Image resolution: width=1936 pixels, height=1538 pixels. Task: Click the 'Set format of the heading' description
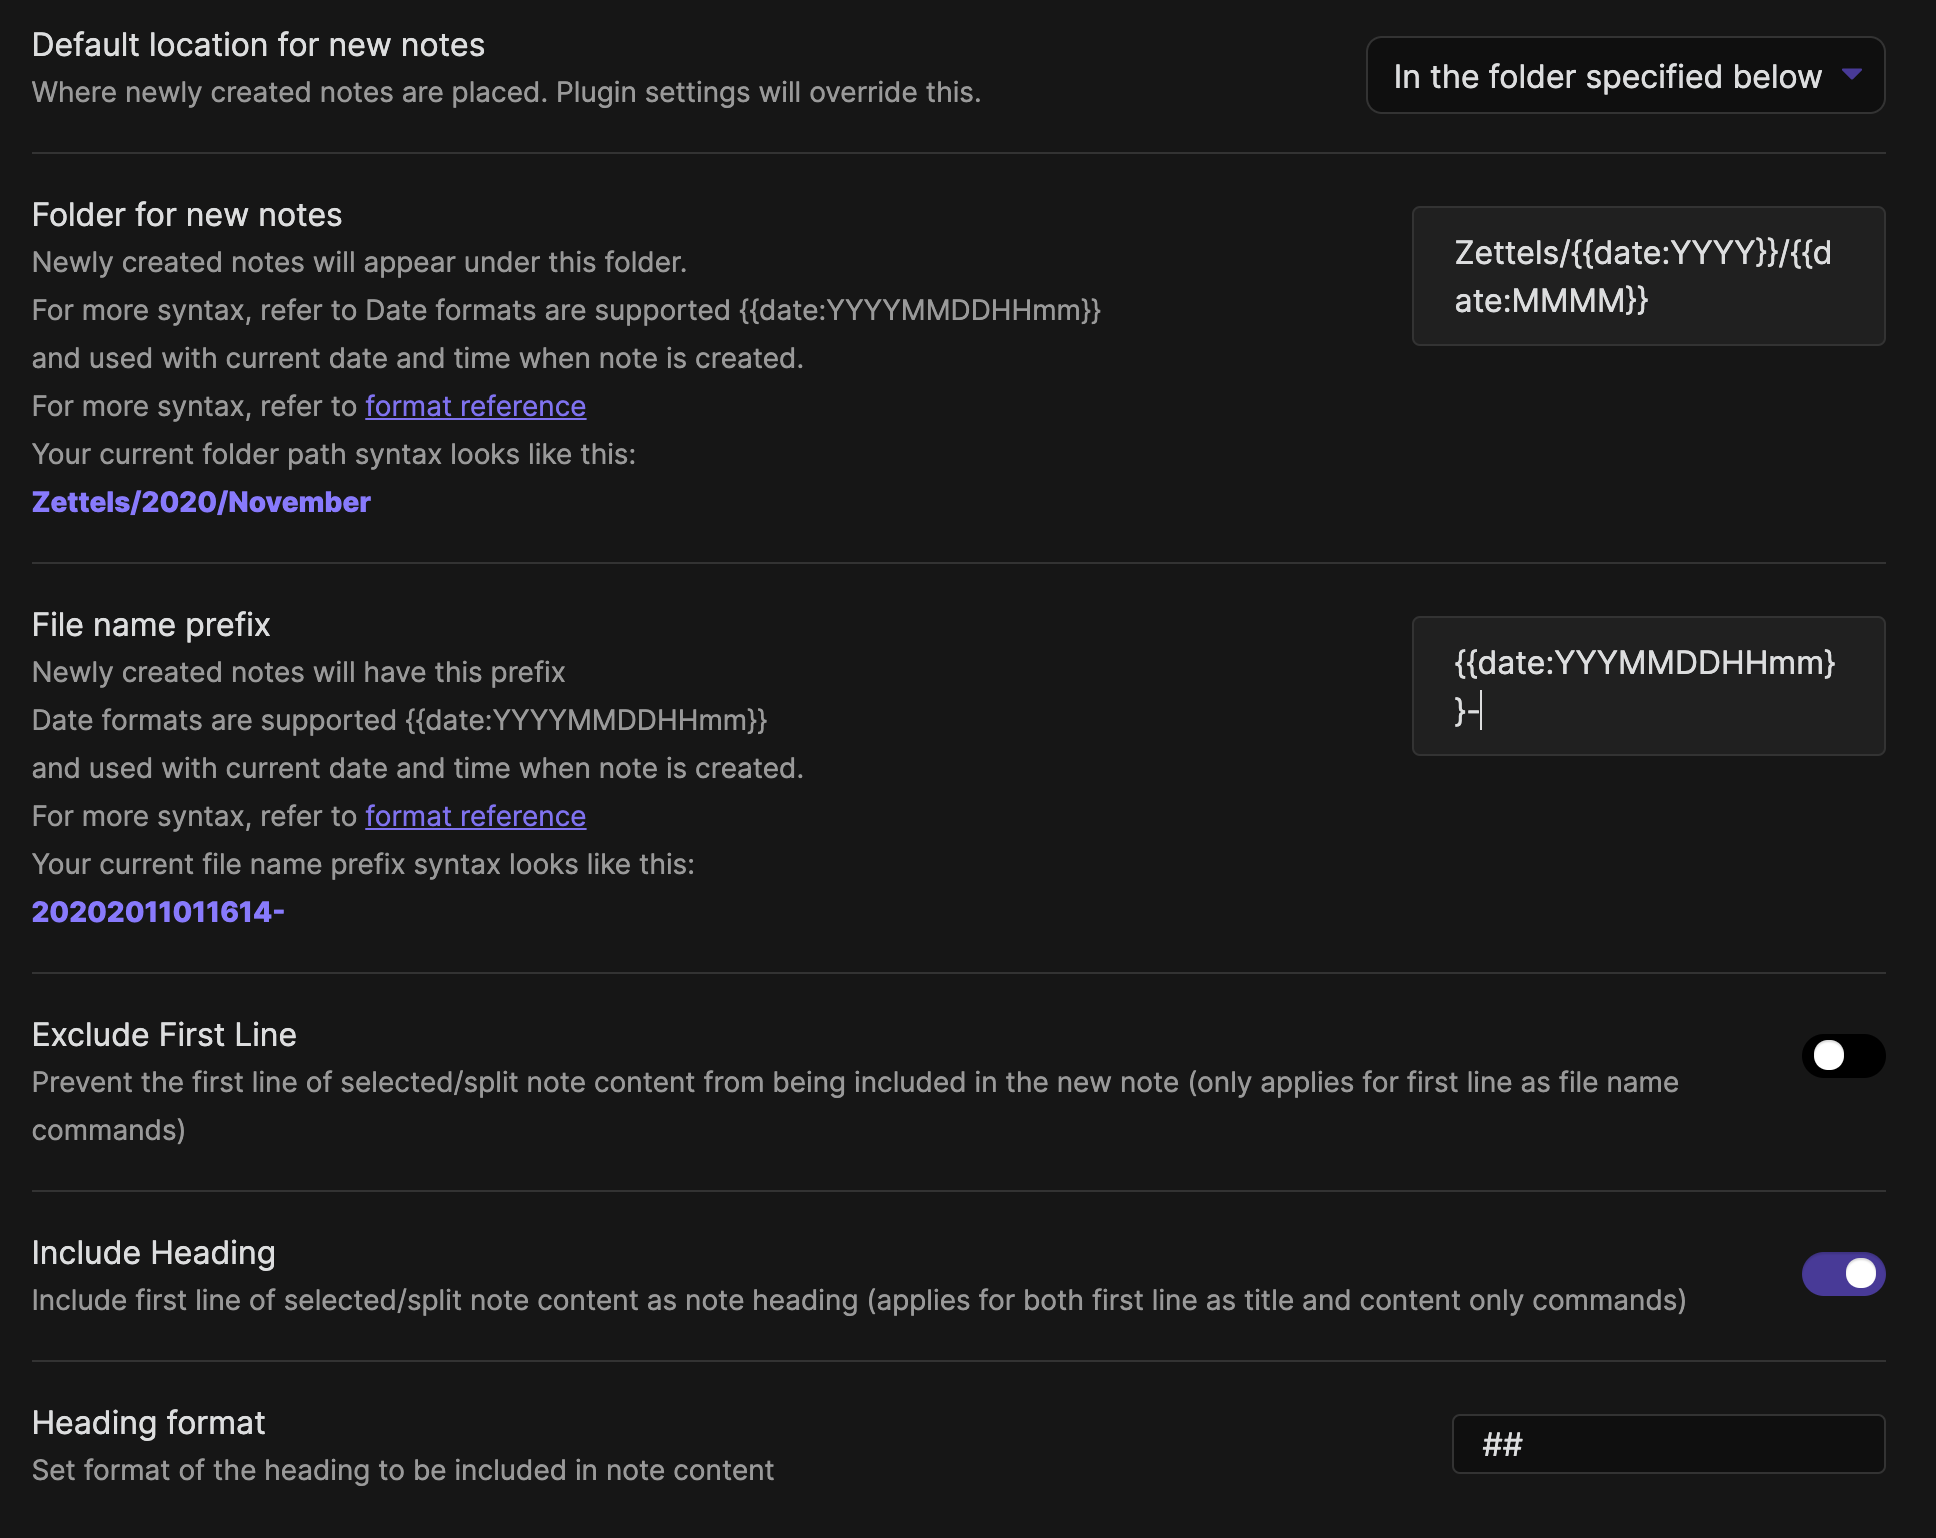[x=402, y=1470]
